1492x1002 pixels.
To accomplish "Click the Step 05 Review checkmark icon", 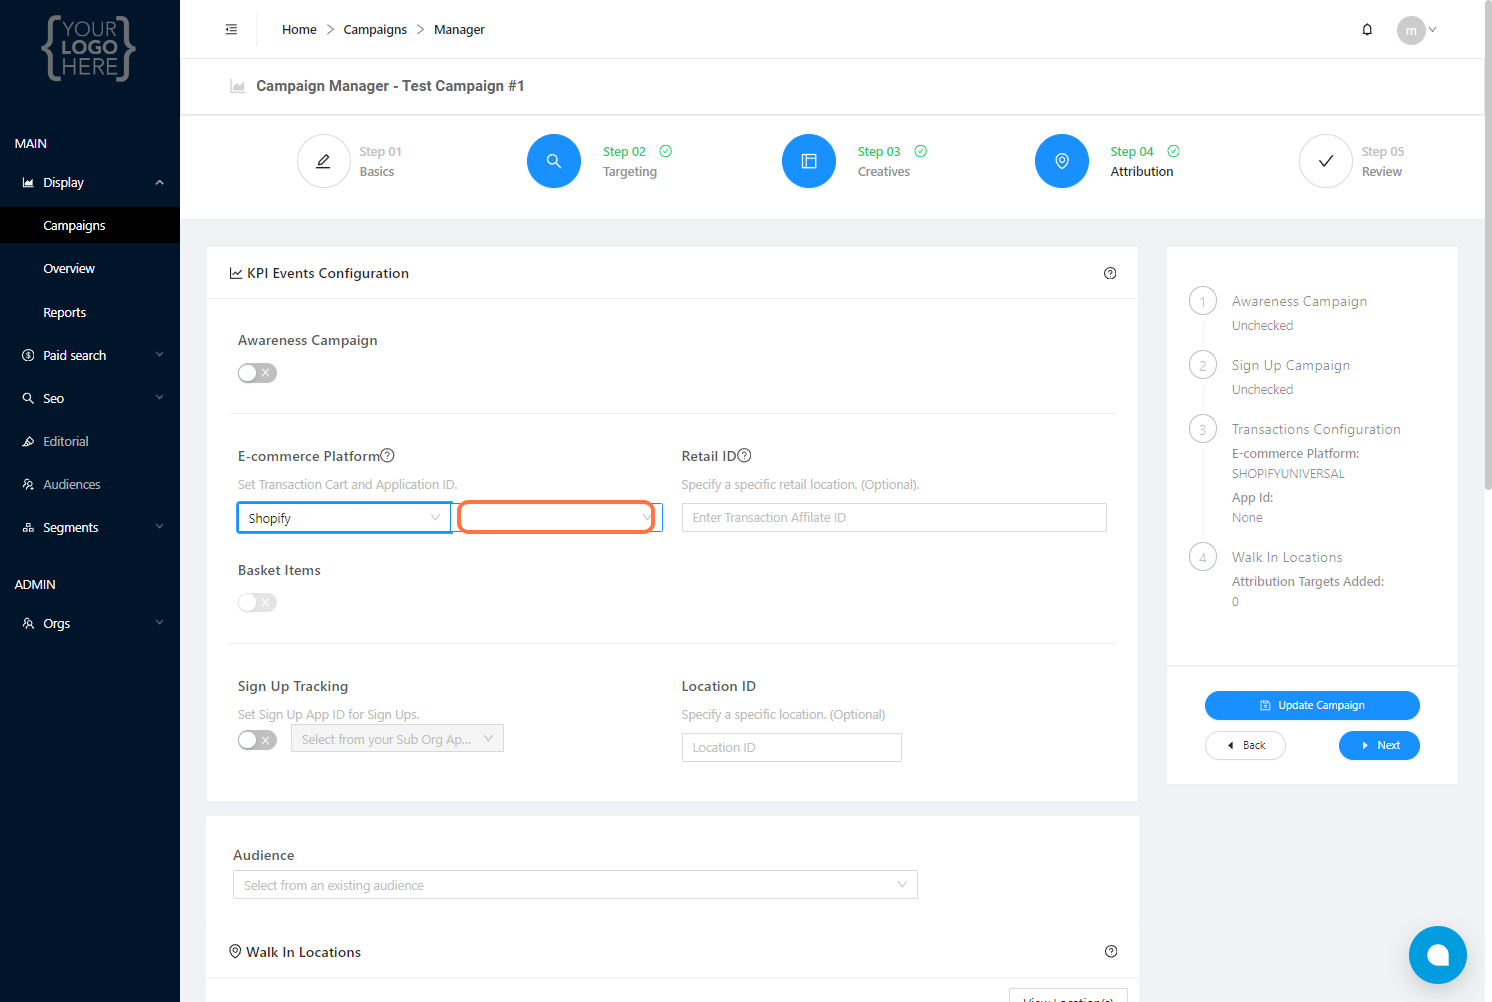I will (x=1326, y=161).
